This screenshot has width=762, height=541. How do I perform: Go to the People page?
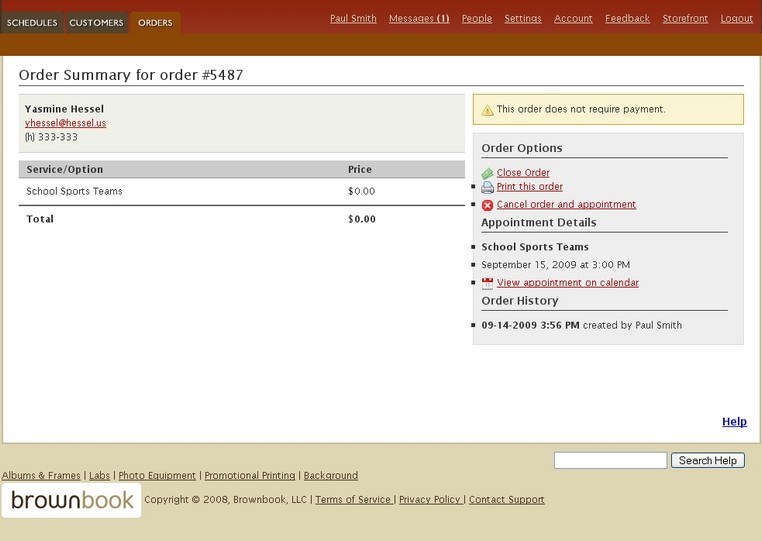(x=477, y=18)
